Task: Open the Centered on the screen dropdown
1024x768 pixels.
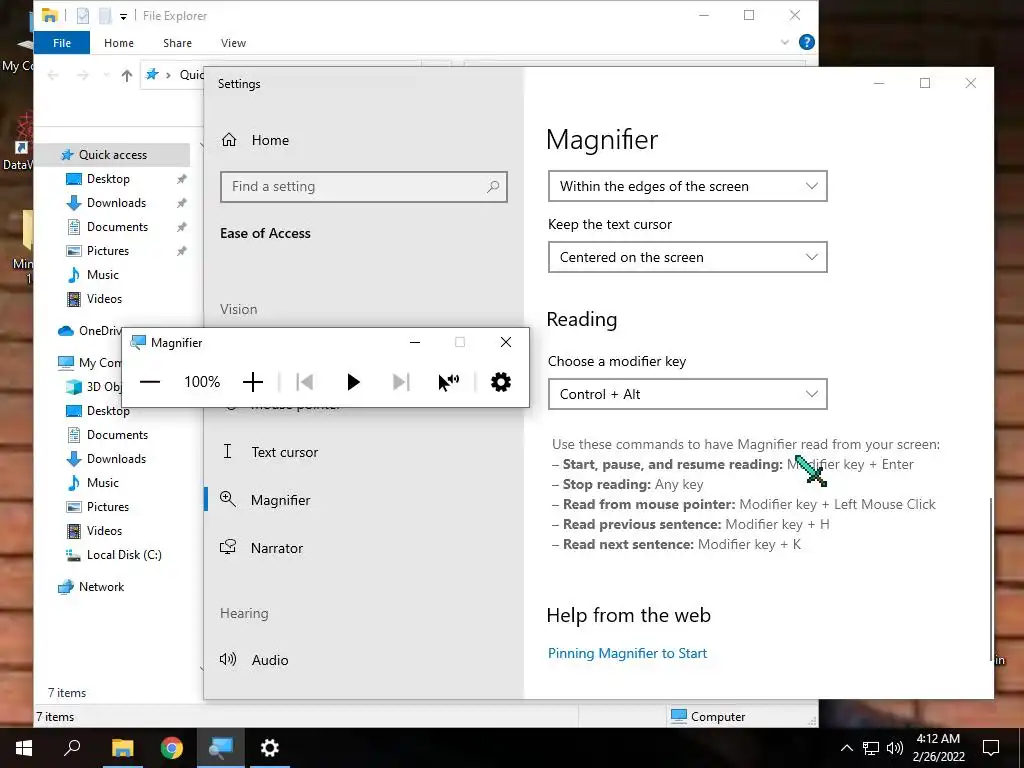Action: click(688, 257)
